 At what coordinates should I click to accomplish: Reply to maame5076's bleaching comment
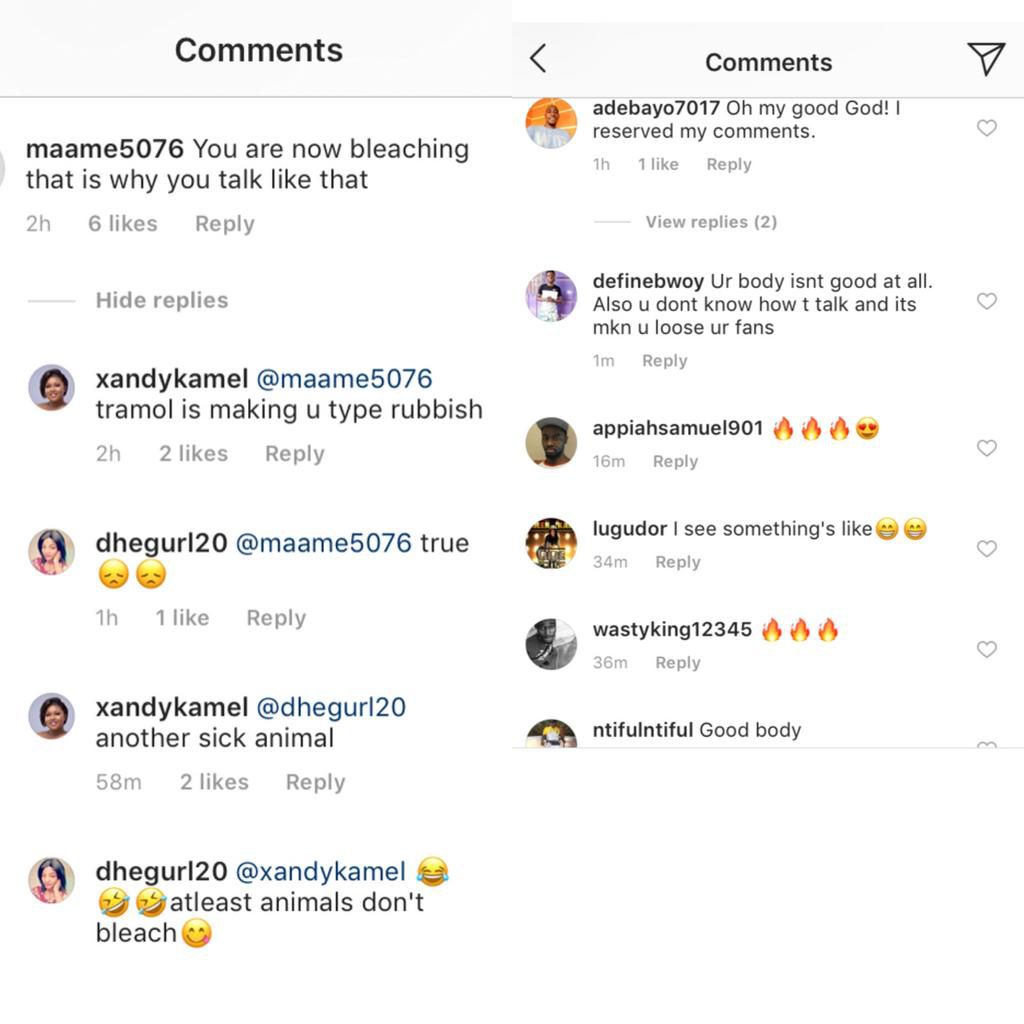(x=224, y=224)
